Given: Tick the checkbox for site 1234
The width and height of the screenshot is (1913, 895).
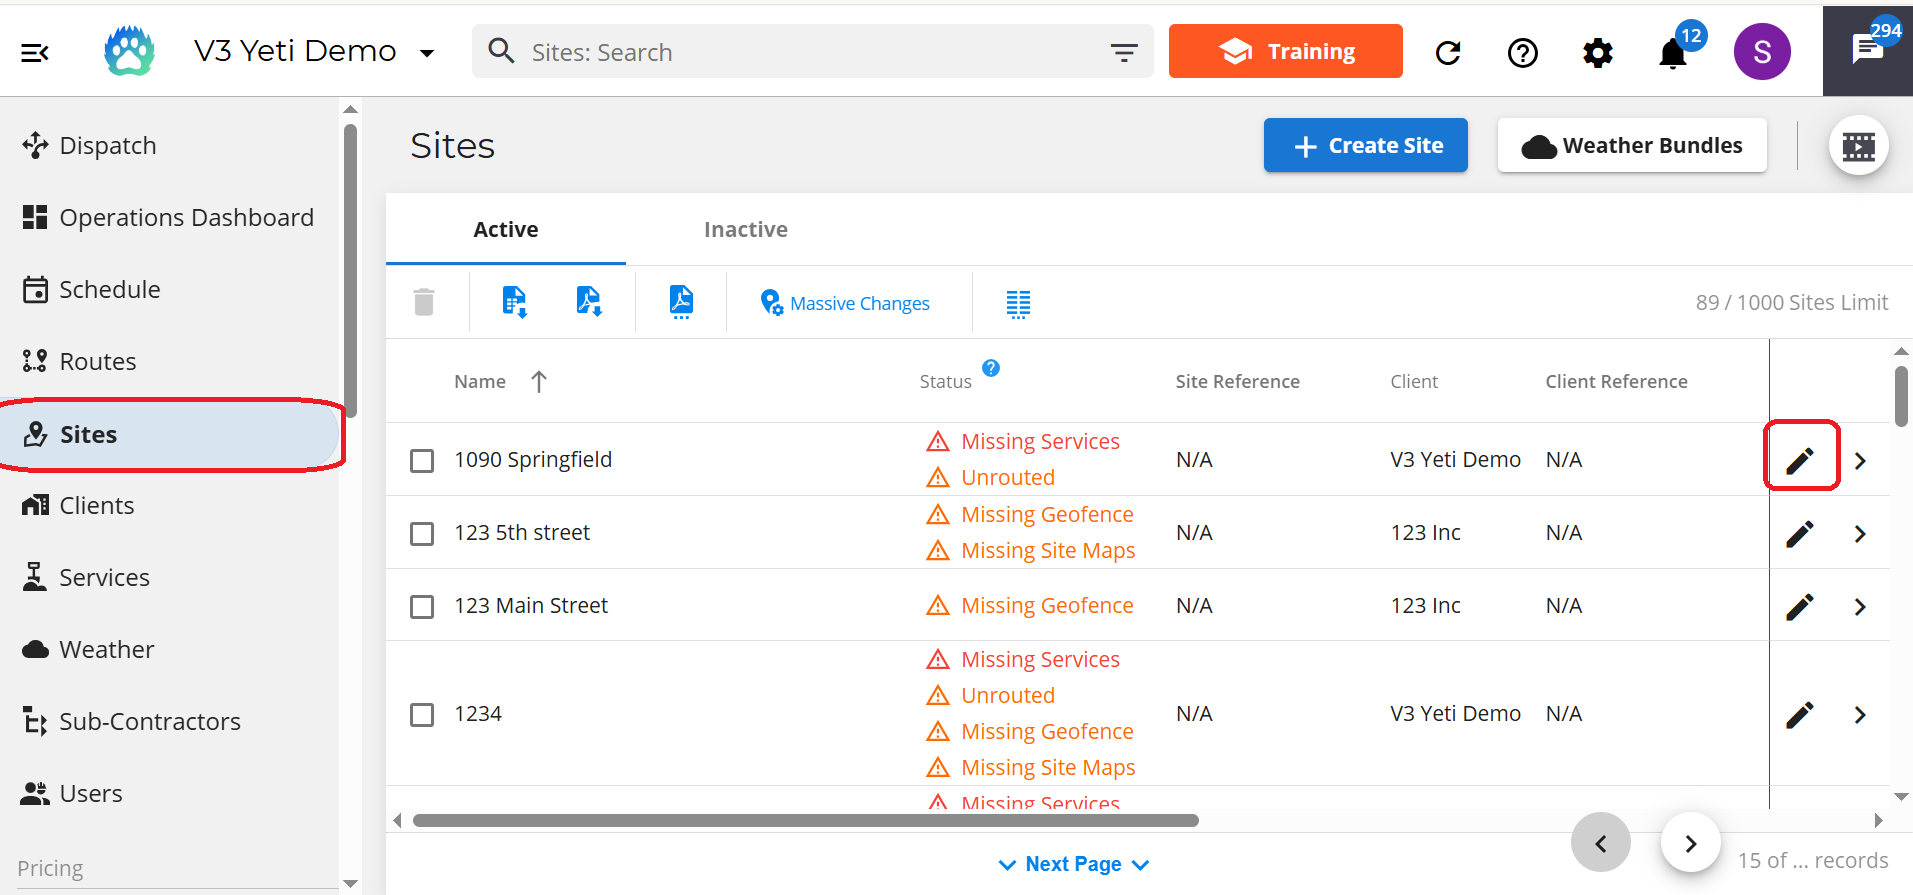Looking at the screenshot, I should (x=422, y=715).
